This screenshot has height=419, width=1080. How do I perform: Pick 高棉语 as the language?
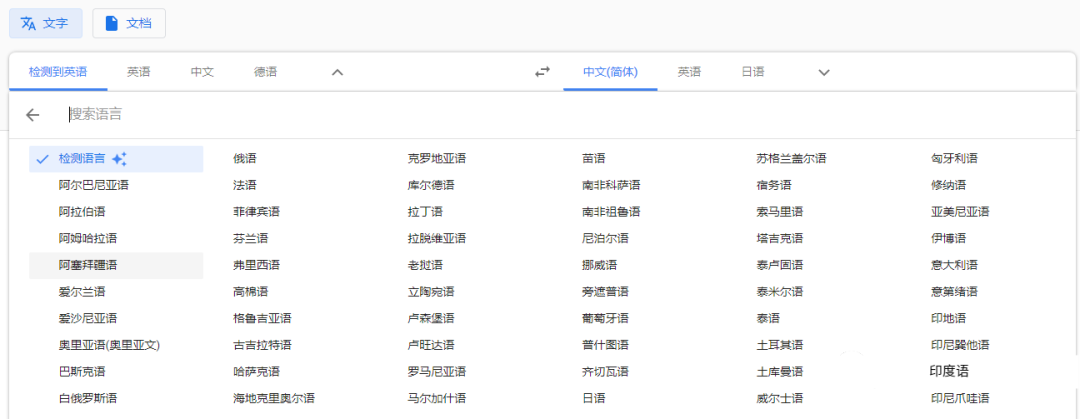click(251, 292)
